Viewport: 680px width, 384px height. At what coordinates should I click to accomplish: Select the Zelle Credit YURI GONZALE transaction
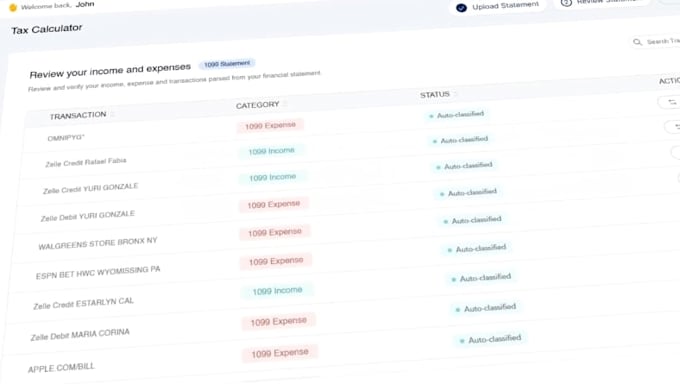click(90, 188)
